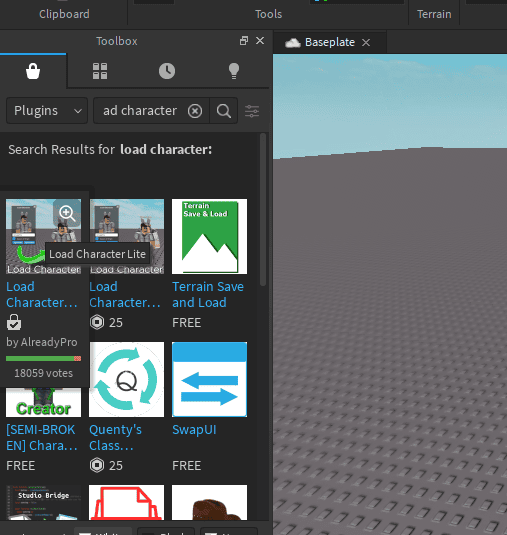Open the "Quenty's Class..." link
Viewport: 507px width, 535px height.
pos(115,437)
